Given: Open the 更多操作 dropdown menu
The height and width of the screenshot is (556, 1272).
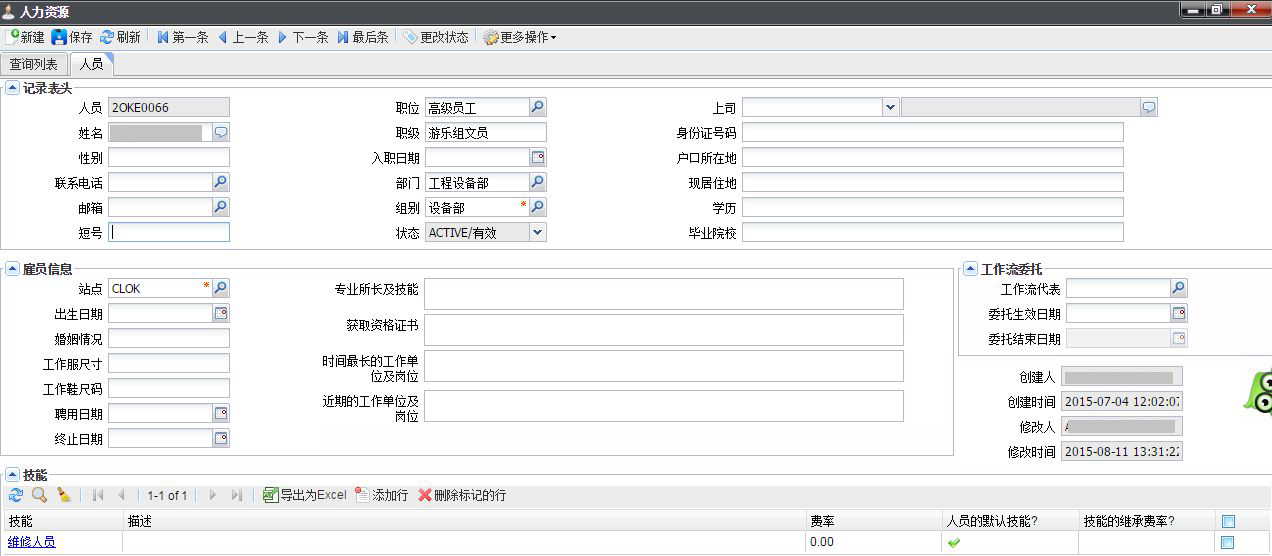Looking at the screenshot, I should tap(520, 37).
